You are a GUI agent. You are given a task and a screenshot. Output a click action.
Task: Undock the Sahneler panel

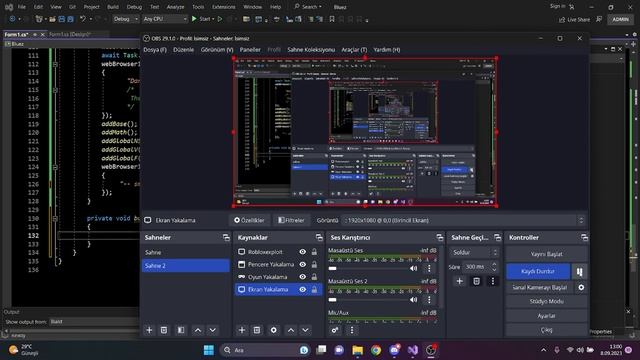(226, 238)
